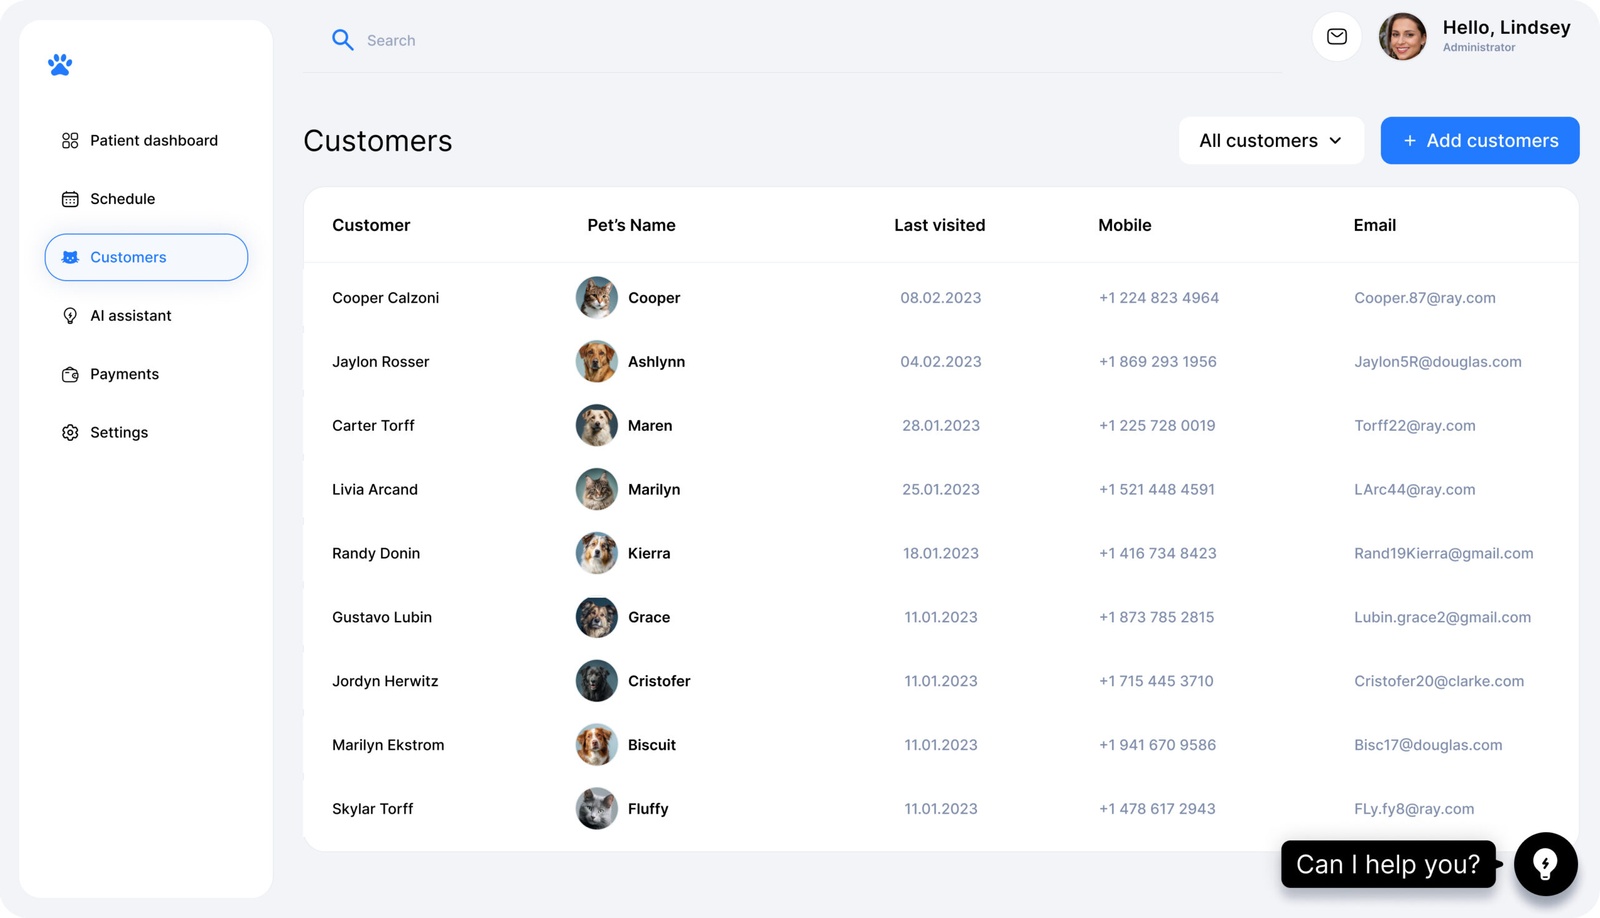
Task: Click Lindsey's profile avatar
Action: (x=1402, y=37)
